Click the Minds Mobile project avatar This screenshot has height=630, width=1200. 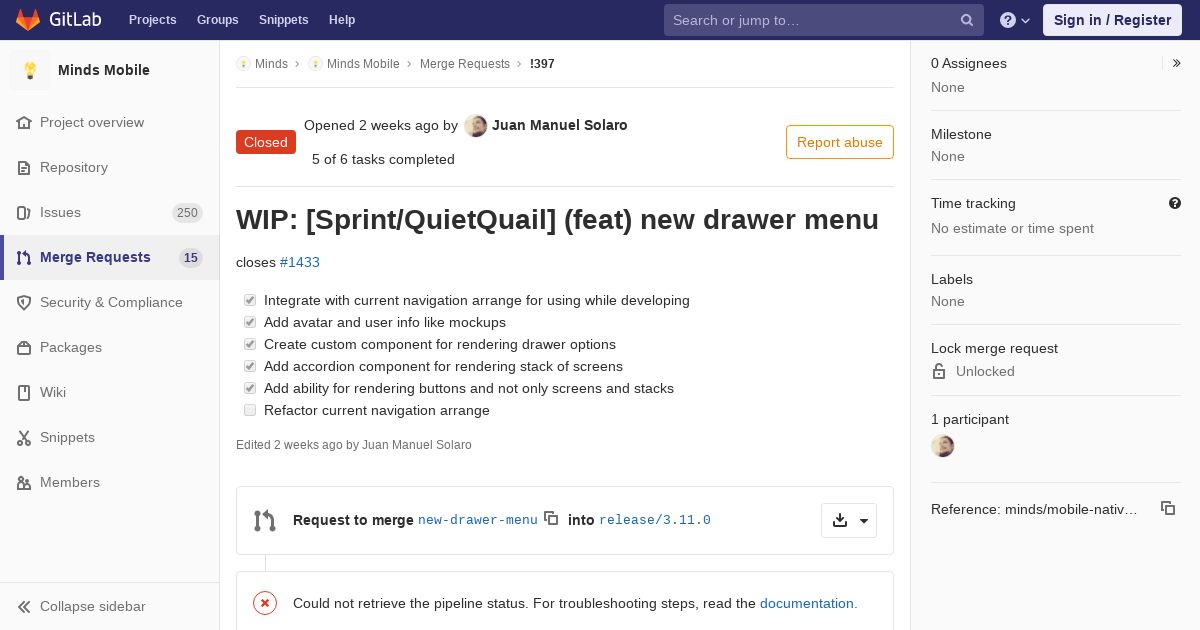coord(30,70)
